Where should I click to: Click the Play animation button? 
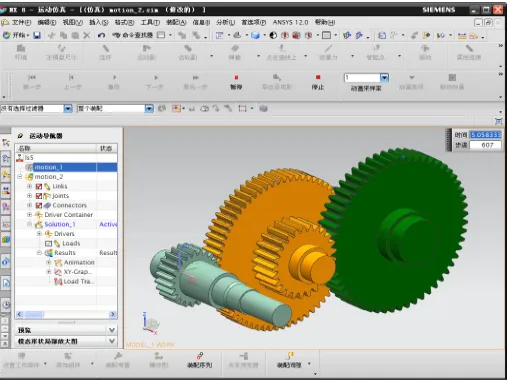(x=114, y=81)
